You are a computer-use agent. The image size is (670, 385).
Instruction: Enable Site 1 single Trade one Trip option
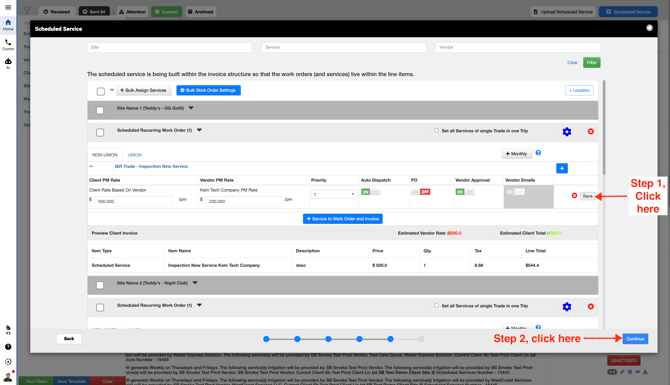pyautogui.click(x=436, y=130)
